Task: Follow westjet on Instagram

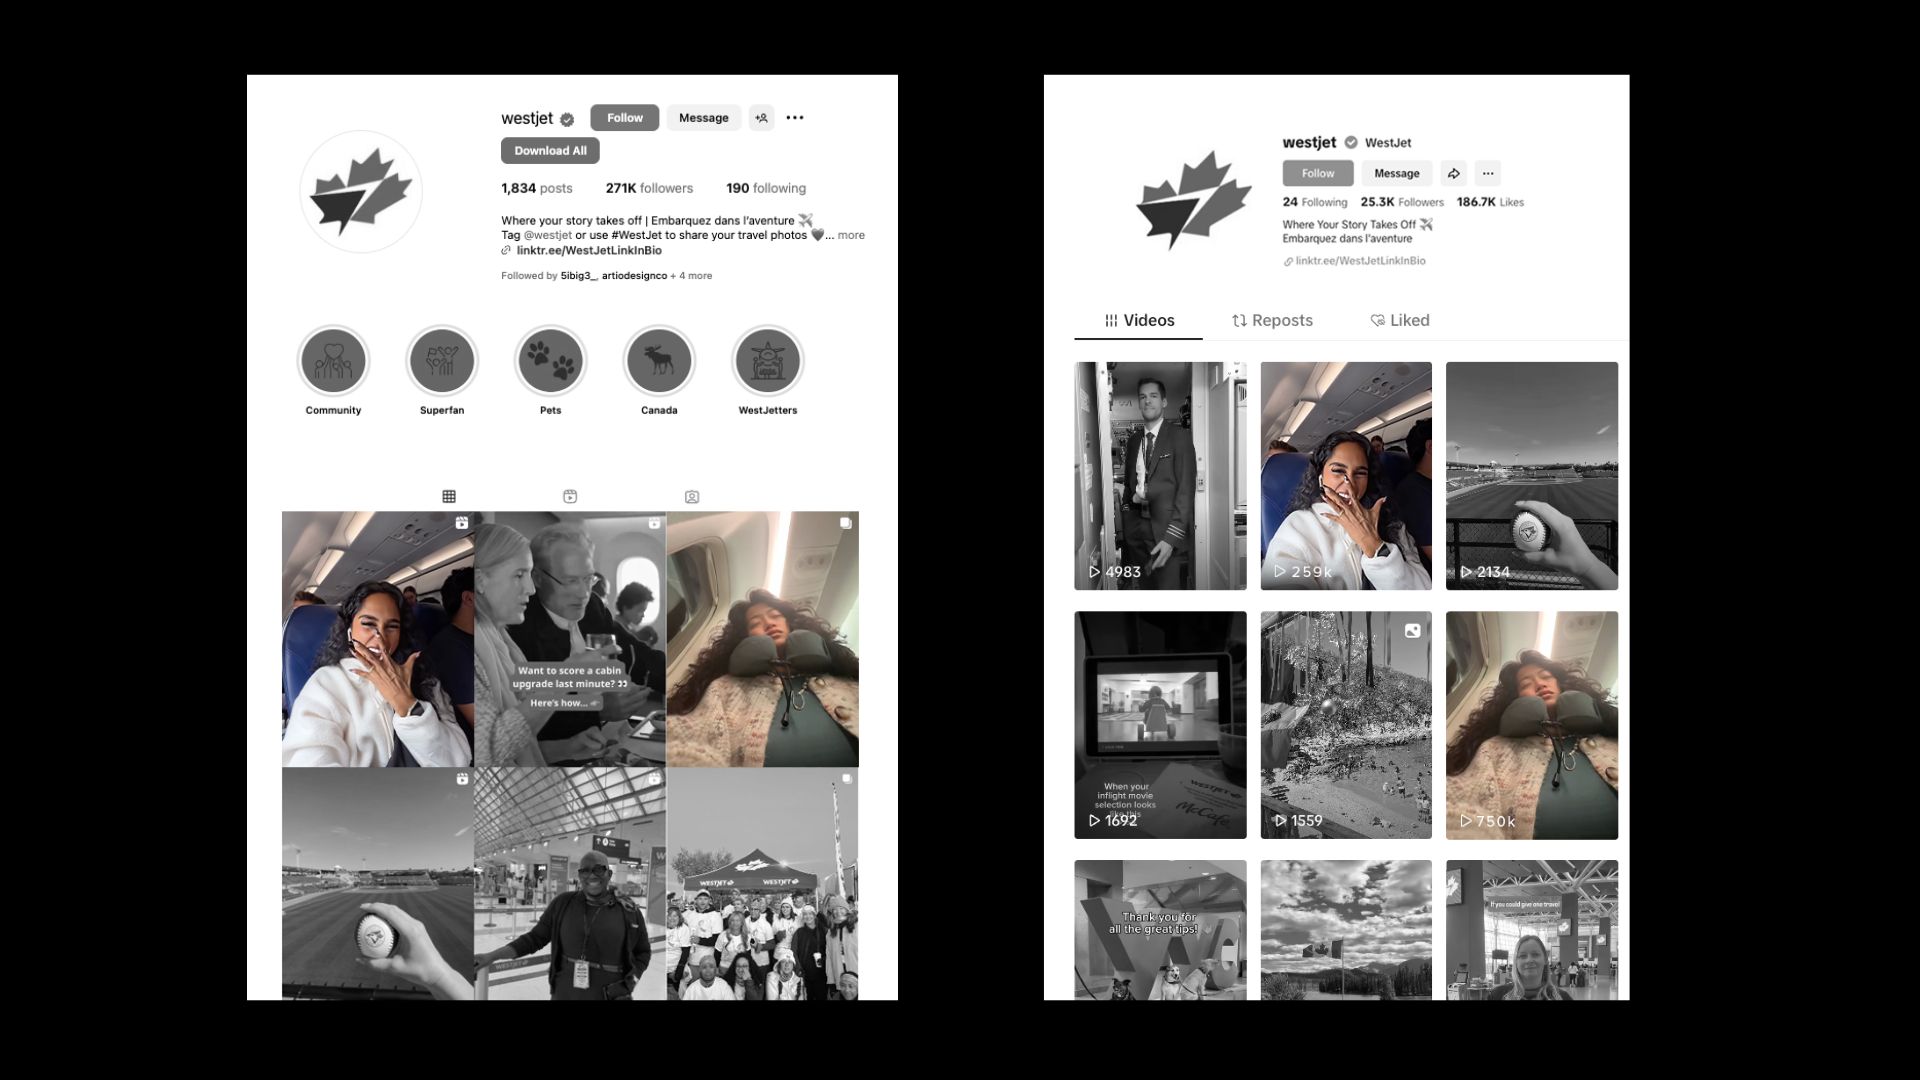Action: [x=624, y=118]
